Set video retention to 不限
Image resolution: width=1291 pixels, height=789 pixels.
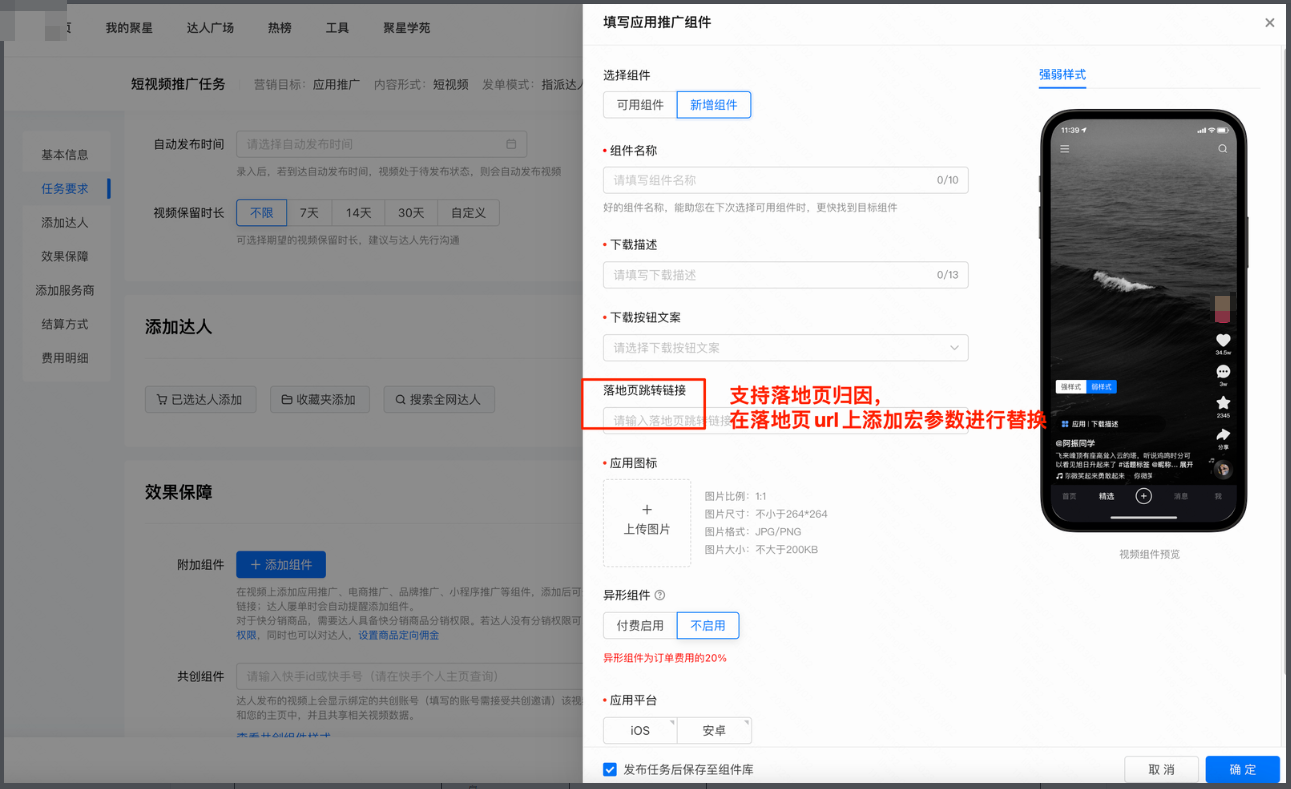coord(262,213)
